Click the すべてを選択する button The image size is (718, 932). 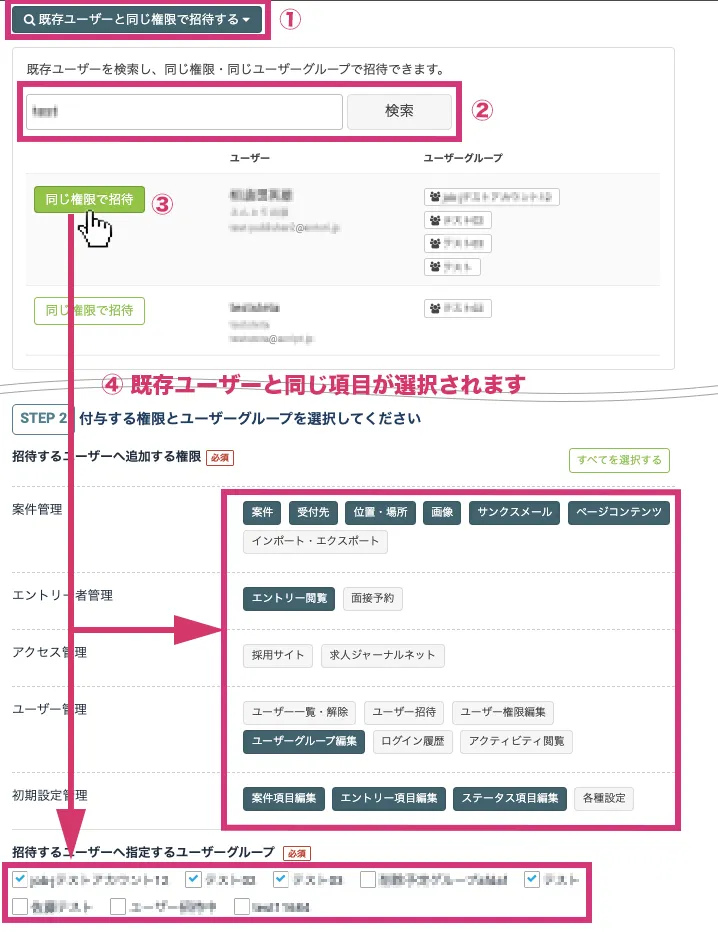click(x=618, y=460)
